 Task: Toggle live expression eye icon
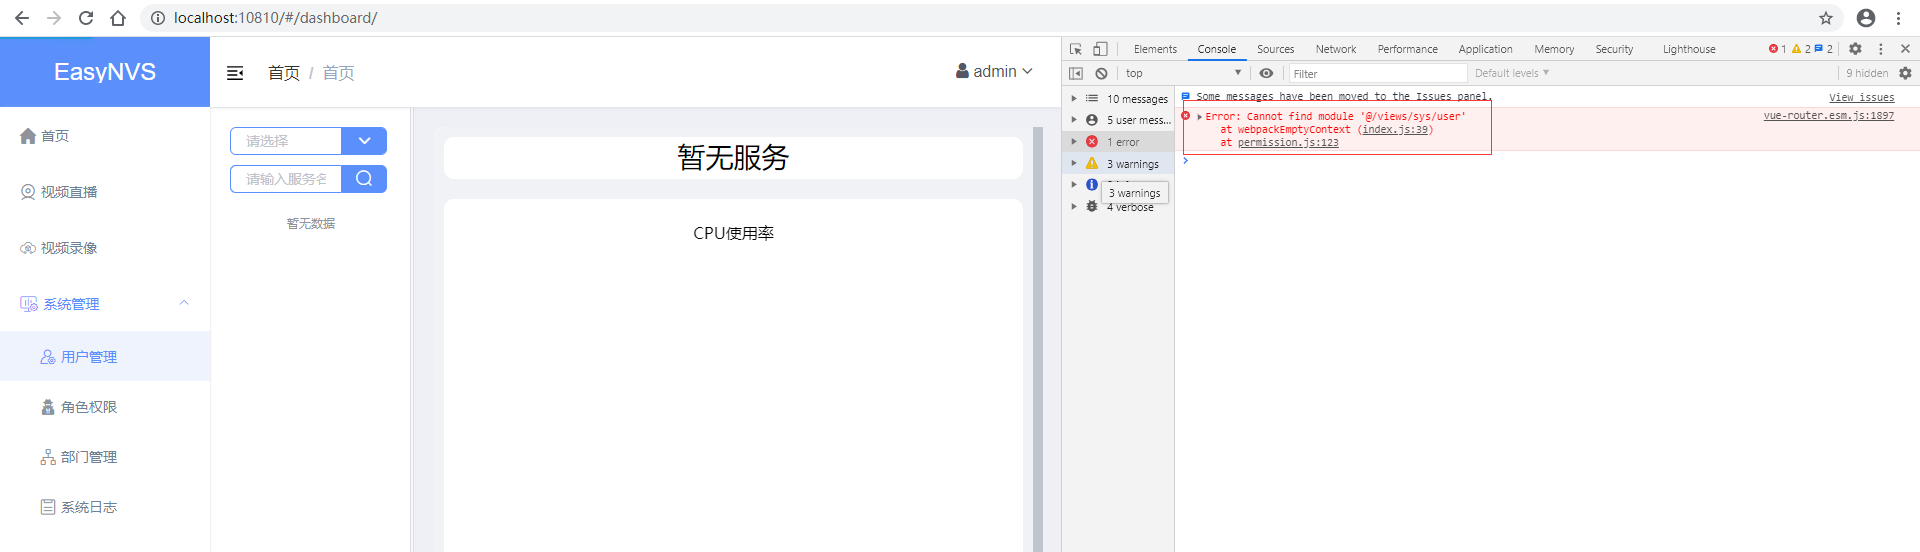[x=1266, y=73]
